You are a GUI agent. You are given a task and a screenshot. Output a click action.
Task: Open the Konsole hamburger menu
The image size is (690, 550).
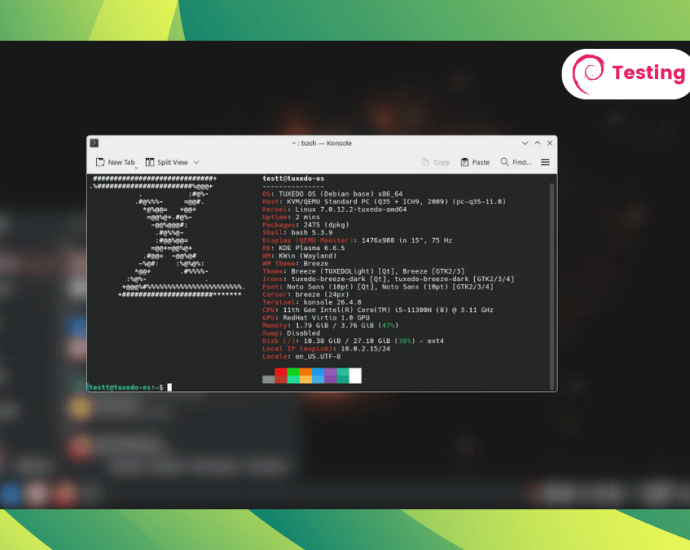(545, 162)
